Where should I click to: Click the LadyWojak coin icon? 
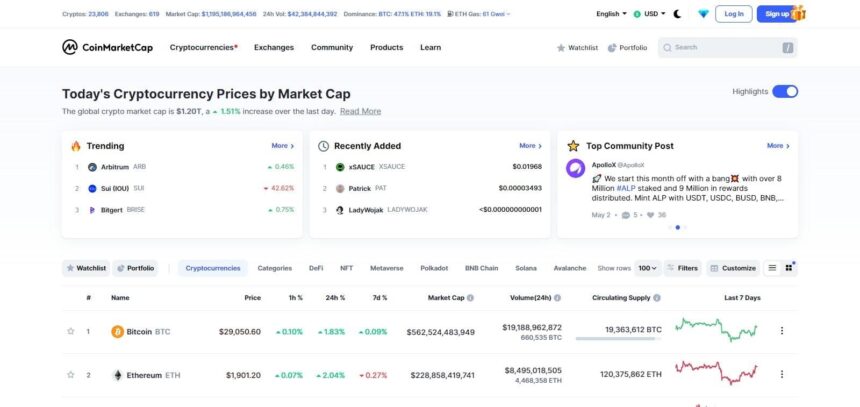340,210
